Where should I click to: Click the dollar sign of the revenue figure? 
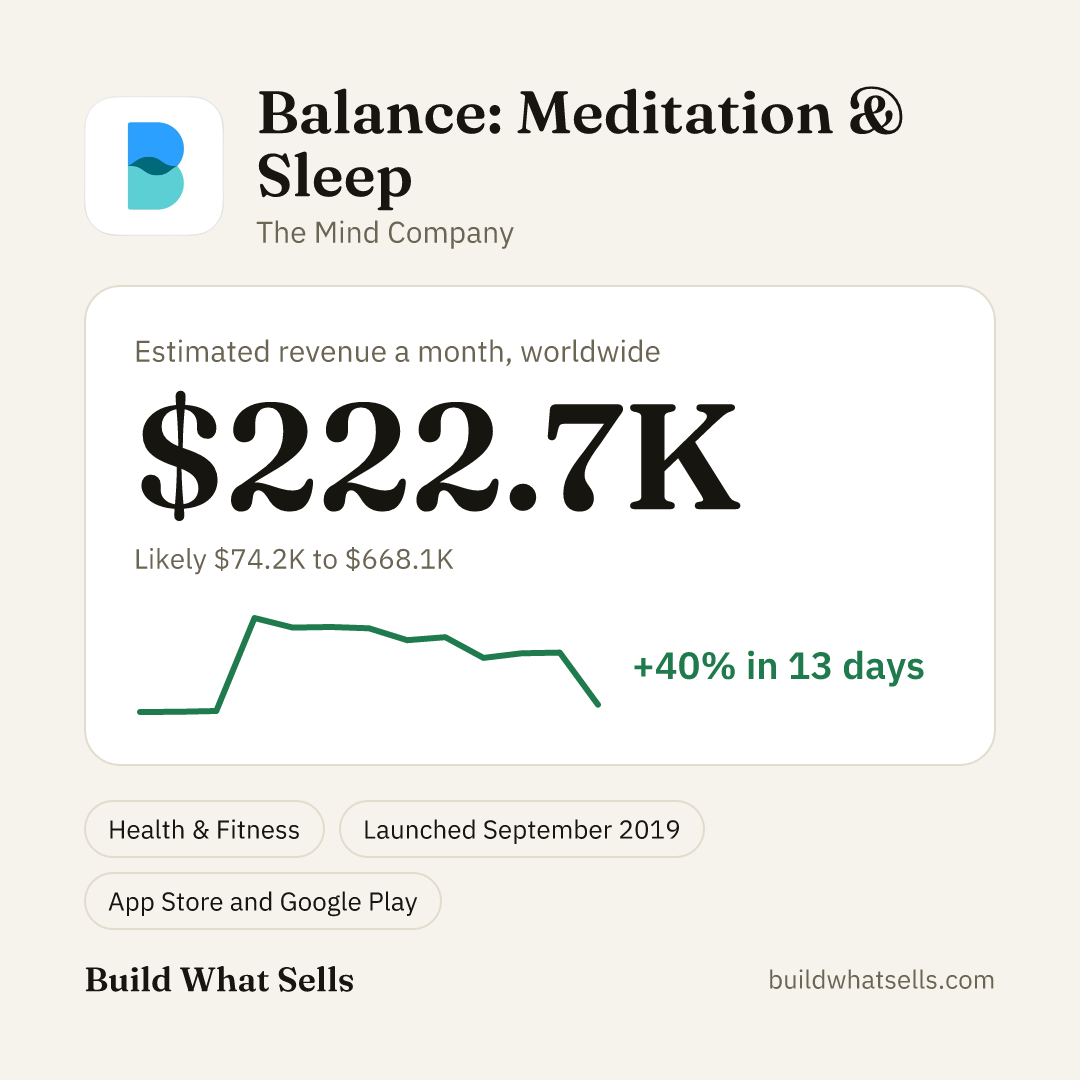click(178, 455)
